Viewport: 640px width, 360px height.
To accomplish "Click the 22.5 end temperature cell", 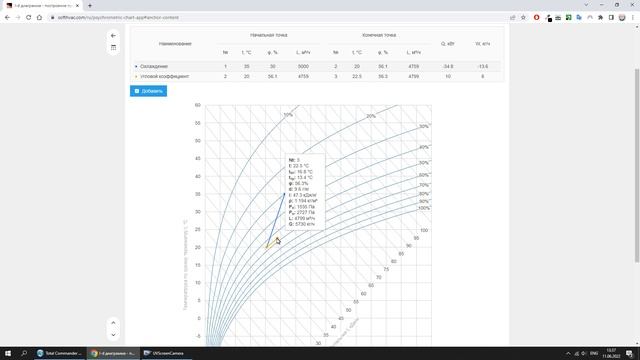I will coord(357,76).
